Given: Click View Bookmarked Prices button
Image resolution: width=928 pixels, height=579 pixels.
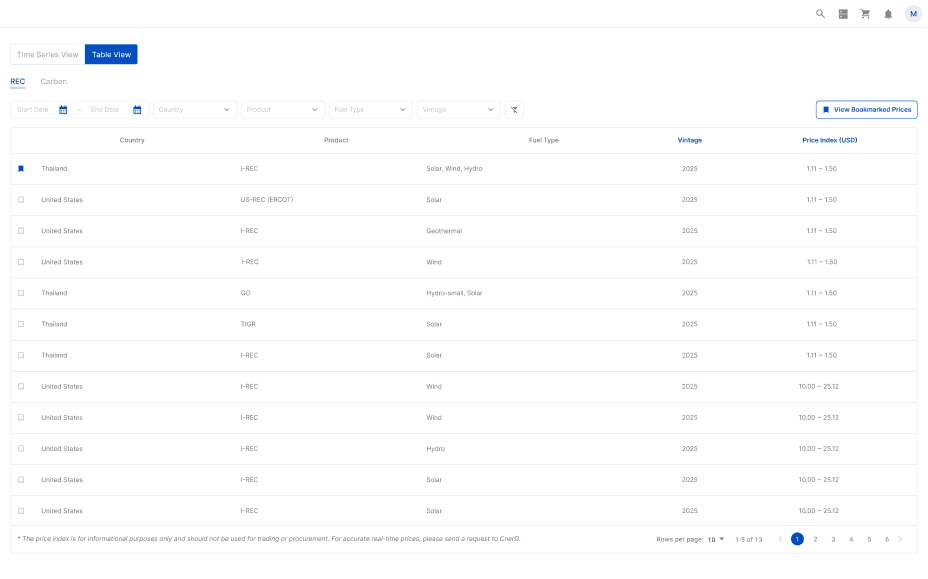Looking at the screenshot, I should (x=866, y=110).
